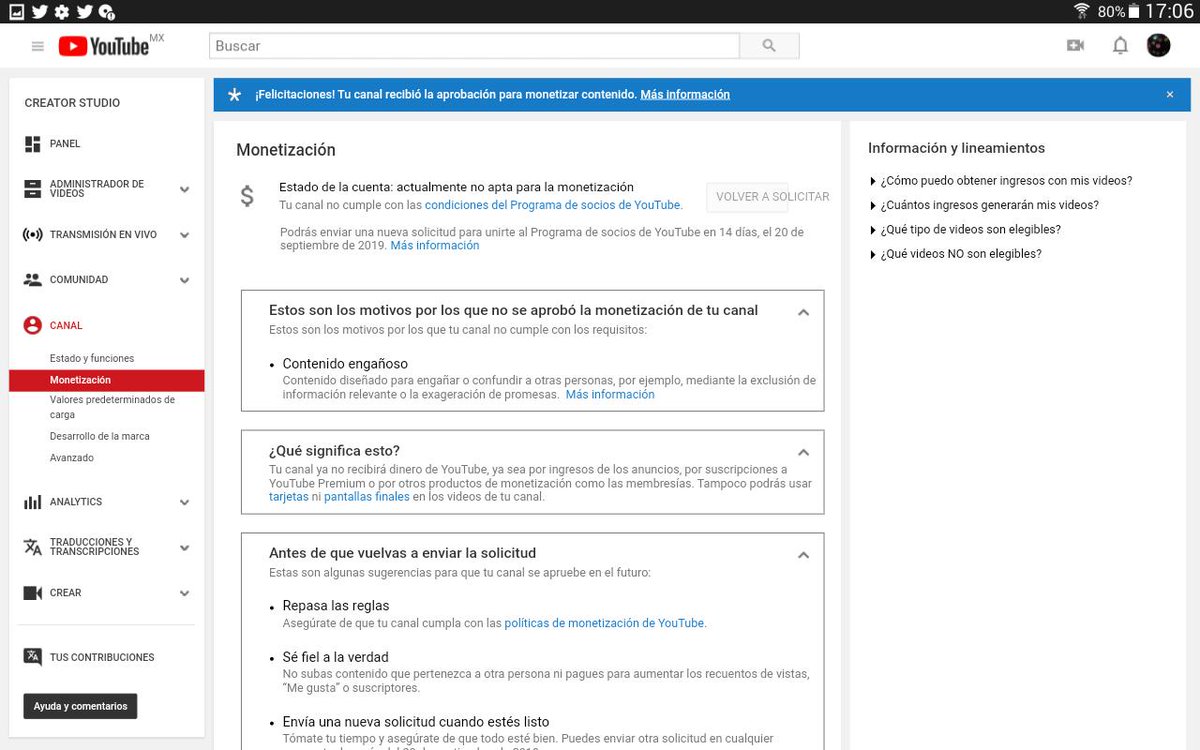The image size is (1200, 750).
Task: Collapse the 'motivos' reasons card
Action: (803, 312)
